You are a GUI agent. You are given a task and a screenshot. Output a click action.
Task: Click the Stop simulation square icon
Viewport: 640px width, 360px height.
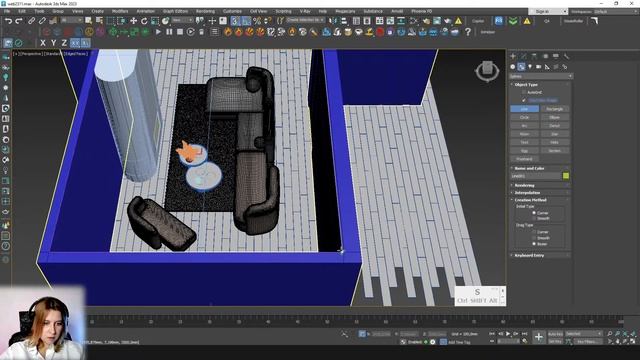tap(180, 32)
